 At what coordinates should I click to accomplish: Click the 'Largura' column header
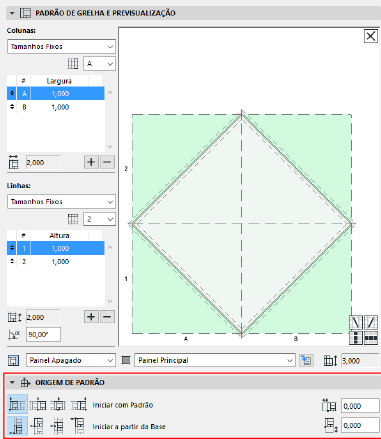point(59,81)
